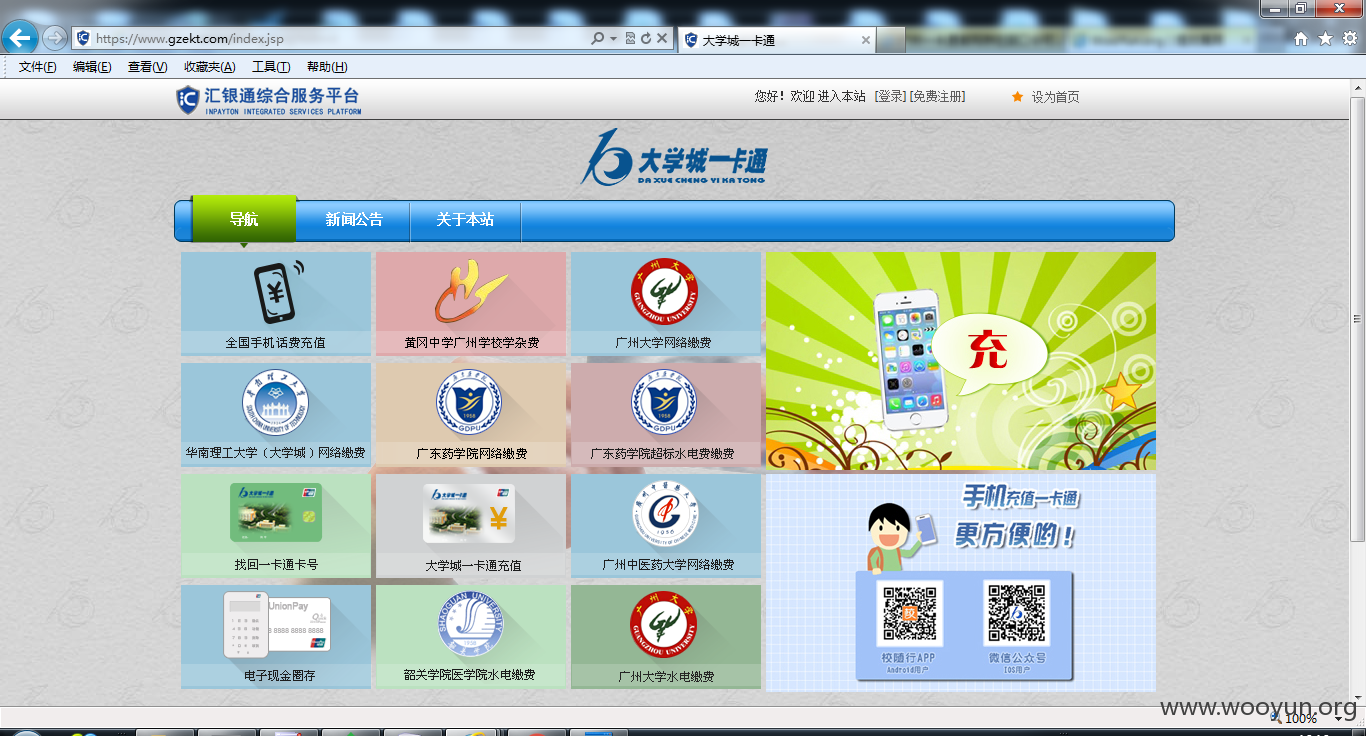Open the 文件(F) menu
Image resolution: width=1366 pixels, height=736 pixels.
click(37, 67)
